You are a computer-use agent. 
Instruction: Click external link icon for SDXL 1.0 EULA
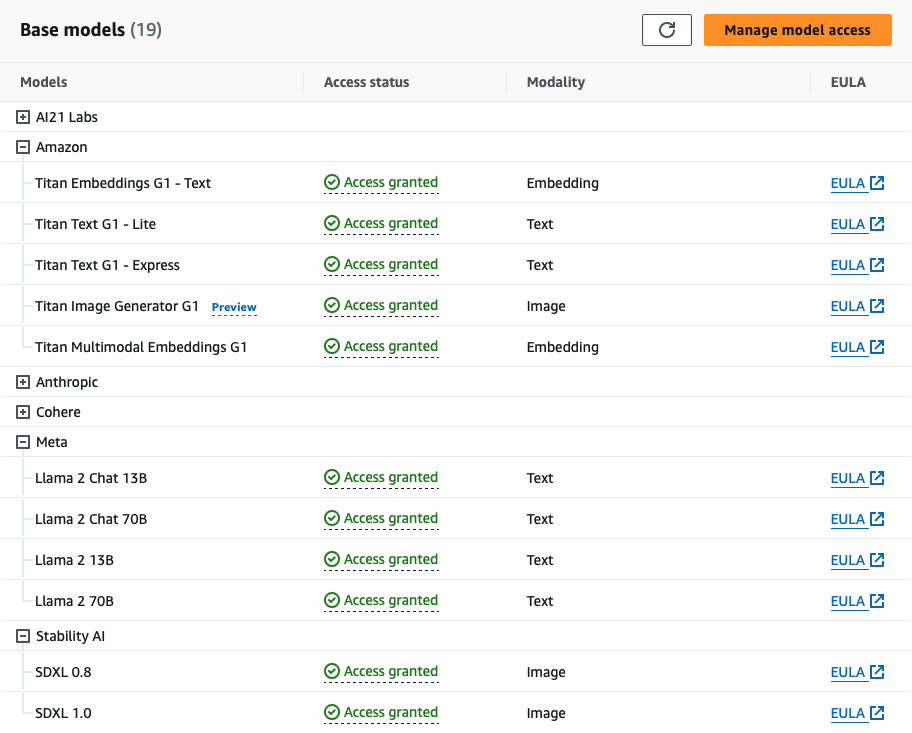click(x=877, y=713)
